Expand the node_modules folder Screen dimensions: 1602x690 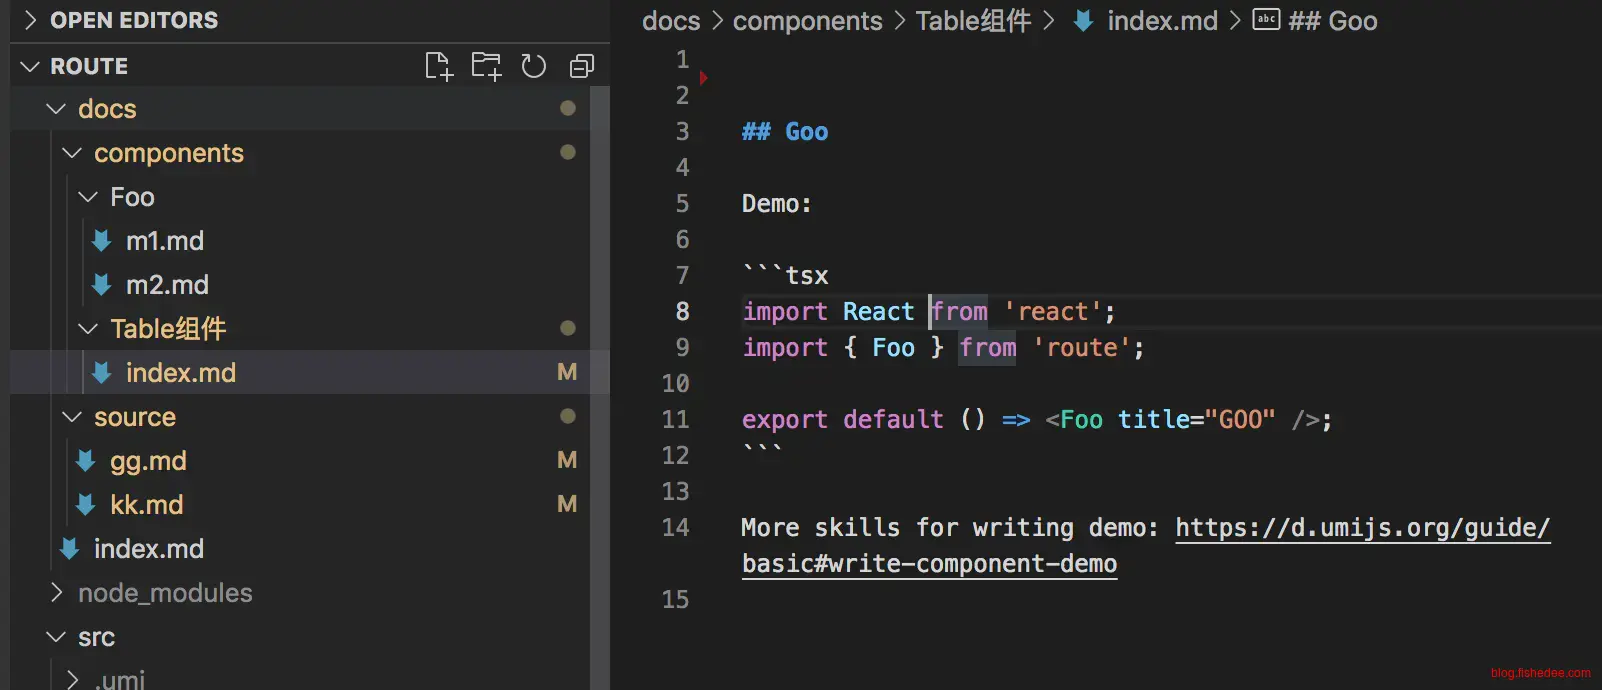point(56,593)
